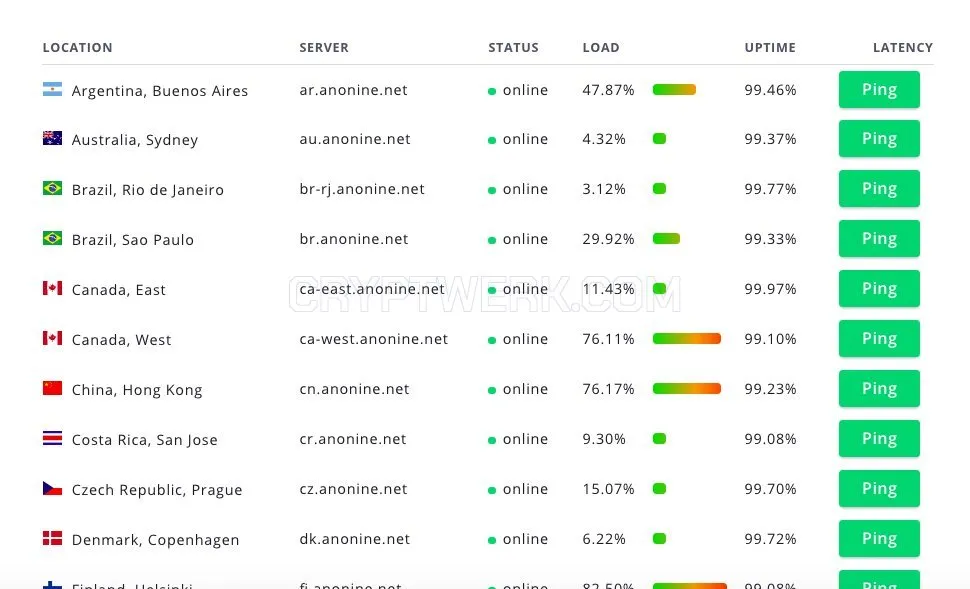Sort by the UPTIME column header
The image size is (970, 589).
[770, 48]
